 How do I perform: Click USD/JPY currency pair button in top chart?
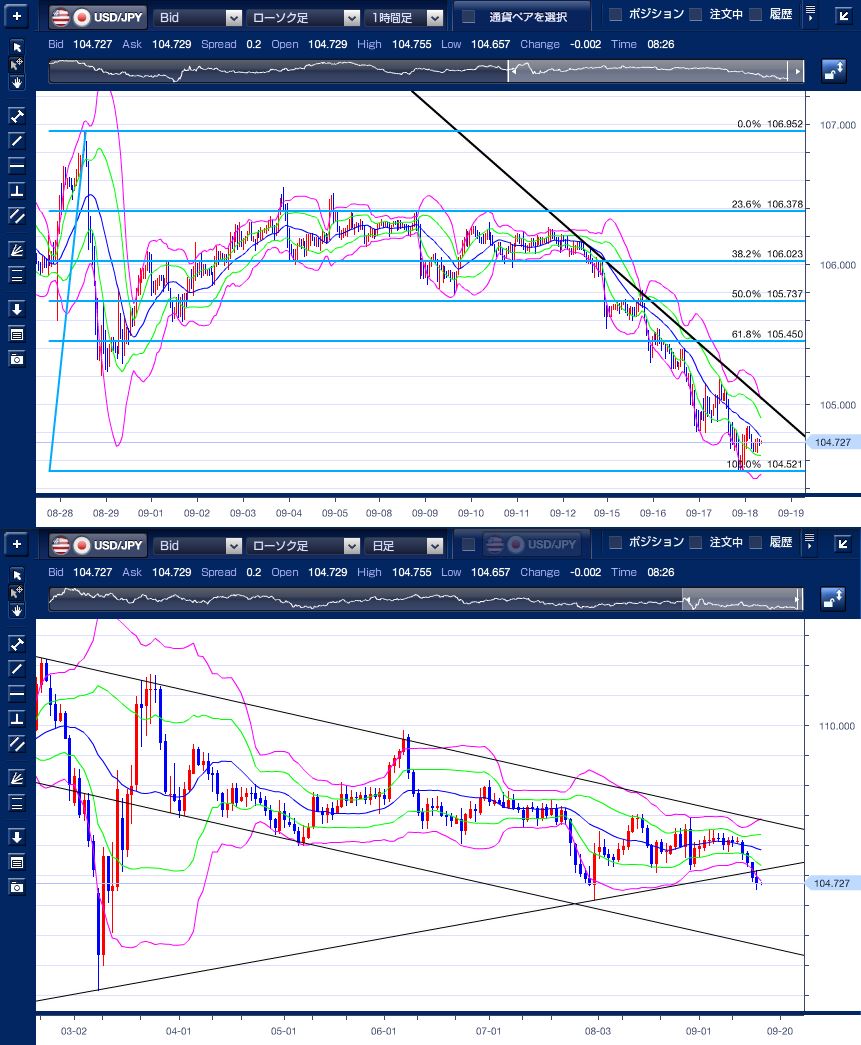click(x=97, y=17)
